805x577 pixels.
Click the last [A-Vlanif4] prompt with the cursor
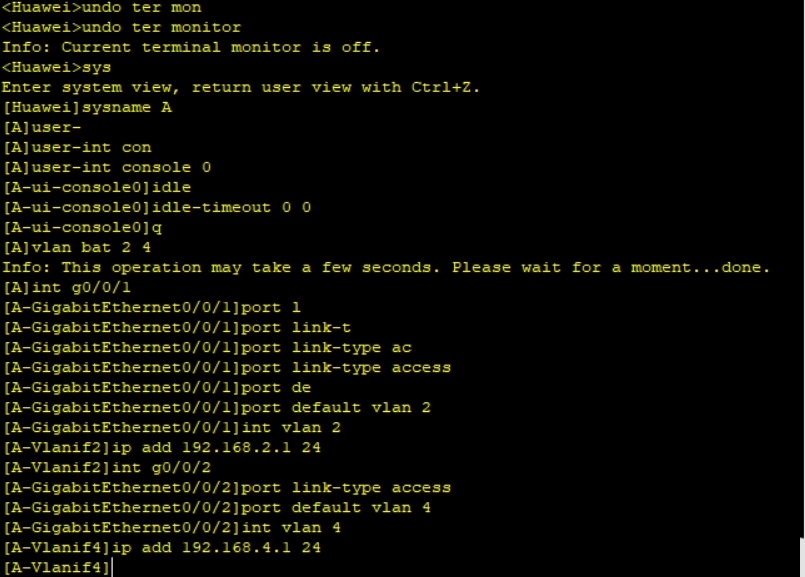57,568
